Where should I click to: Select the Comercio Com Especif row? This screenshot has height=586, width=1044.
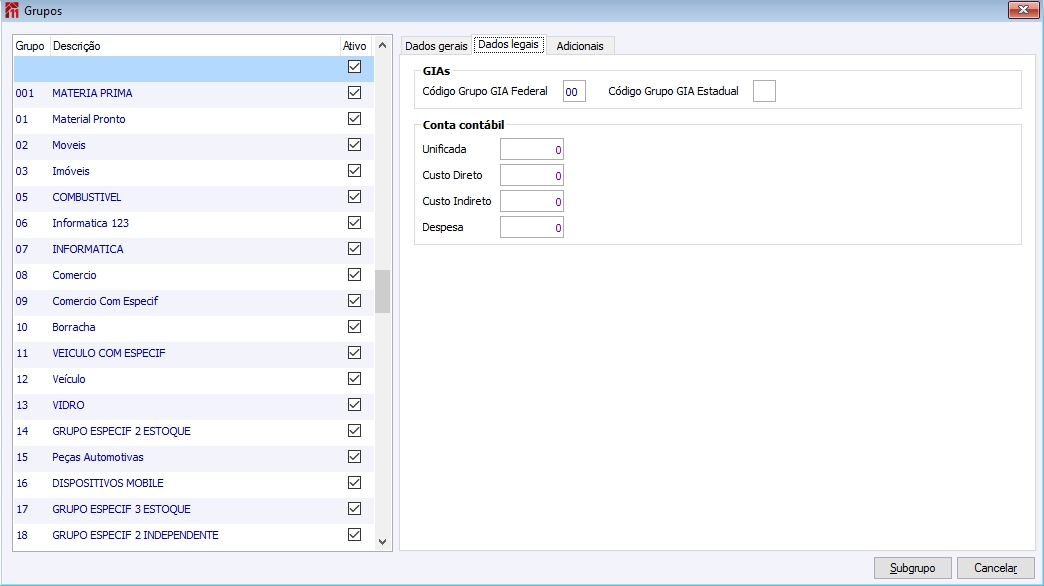(194, 301)
